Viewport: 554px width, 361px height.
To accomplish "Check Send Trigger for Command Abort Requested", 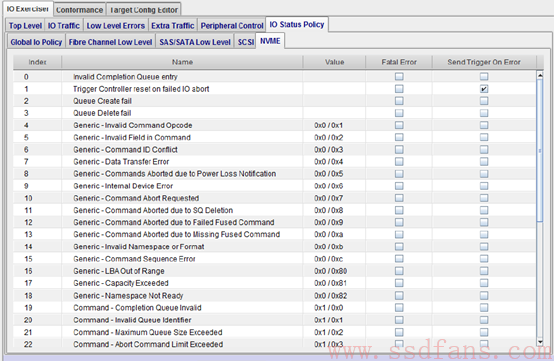I will click(x=484, y=198).
